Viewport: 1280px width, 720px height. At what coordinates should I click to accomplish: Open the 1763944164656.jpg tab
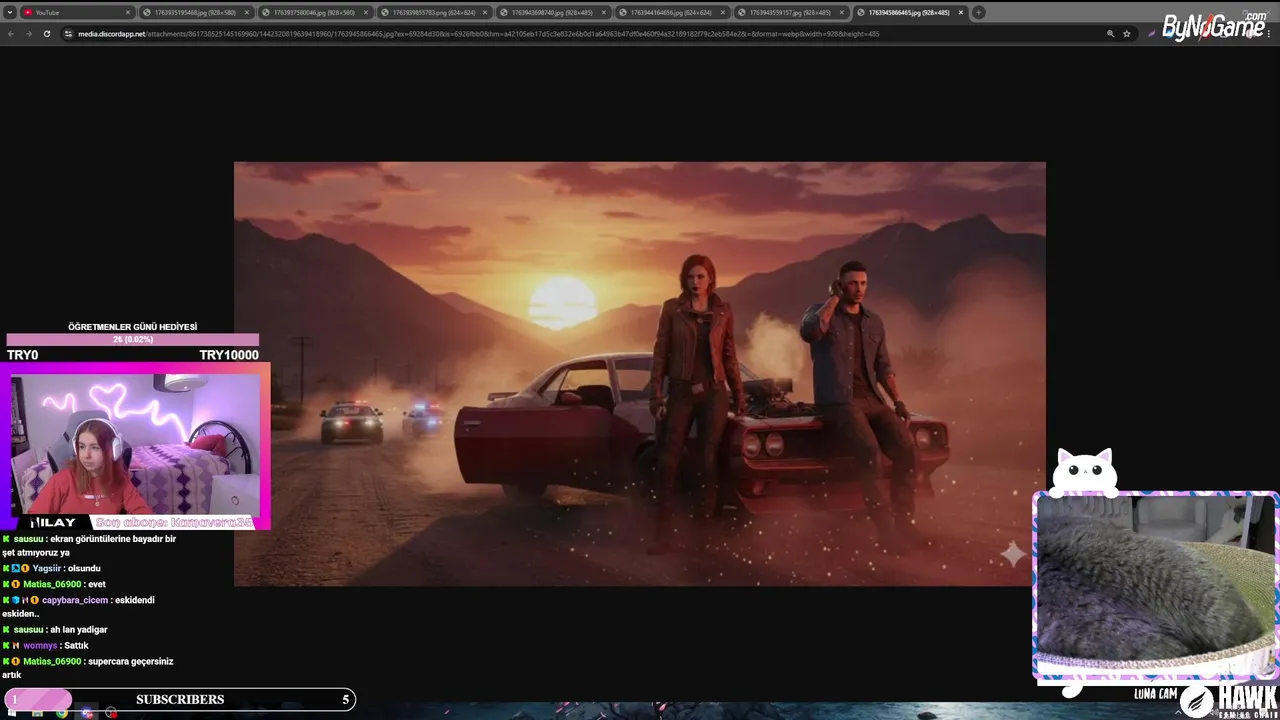click(x=671, y=12)
